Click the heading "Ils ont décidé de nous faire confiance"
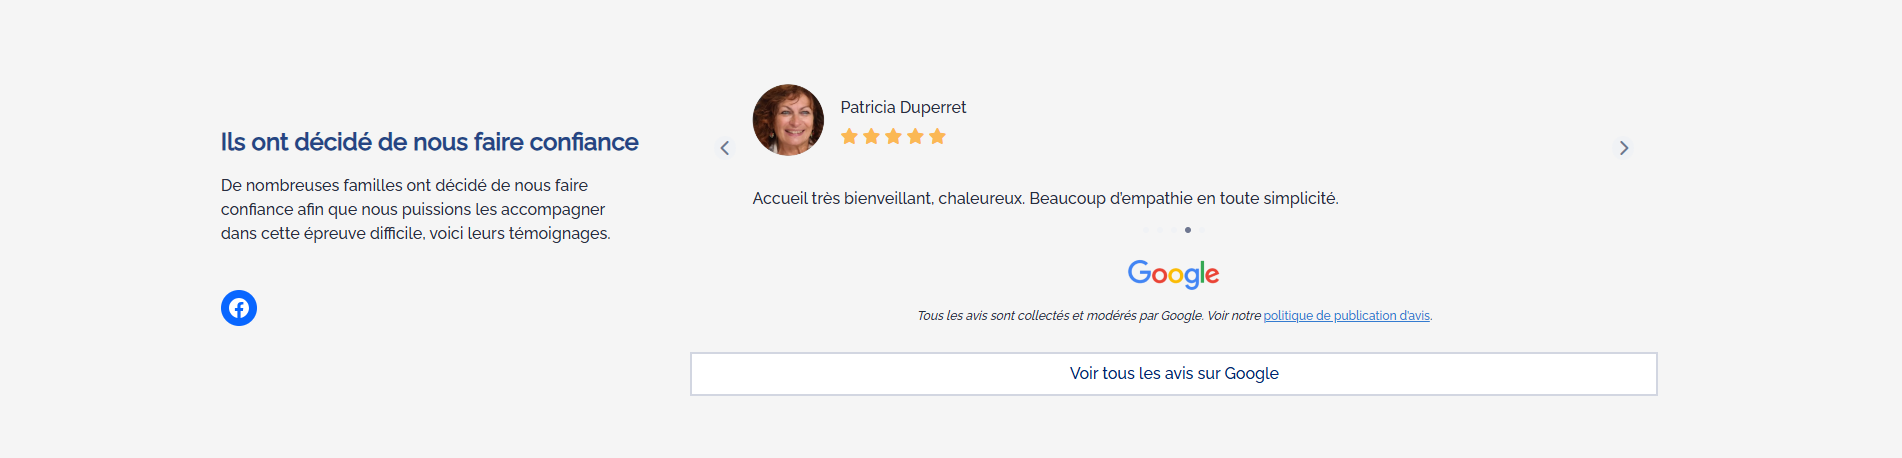Image resolution: width=1902 pixels, height=458 pixels. point(429,142)
